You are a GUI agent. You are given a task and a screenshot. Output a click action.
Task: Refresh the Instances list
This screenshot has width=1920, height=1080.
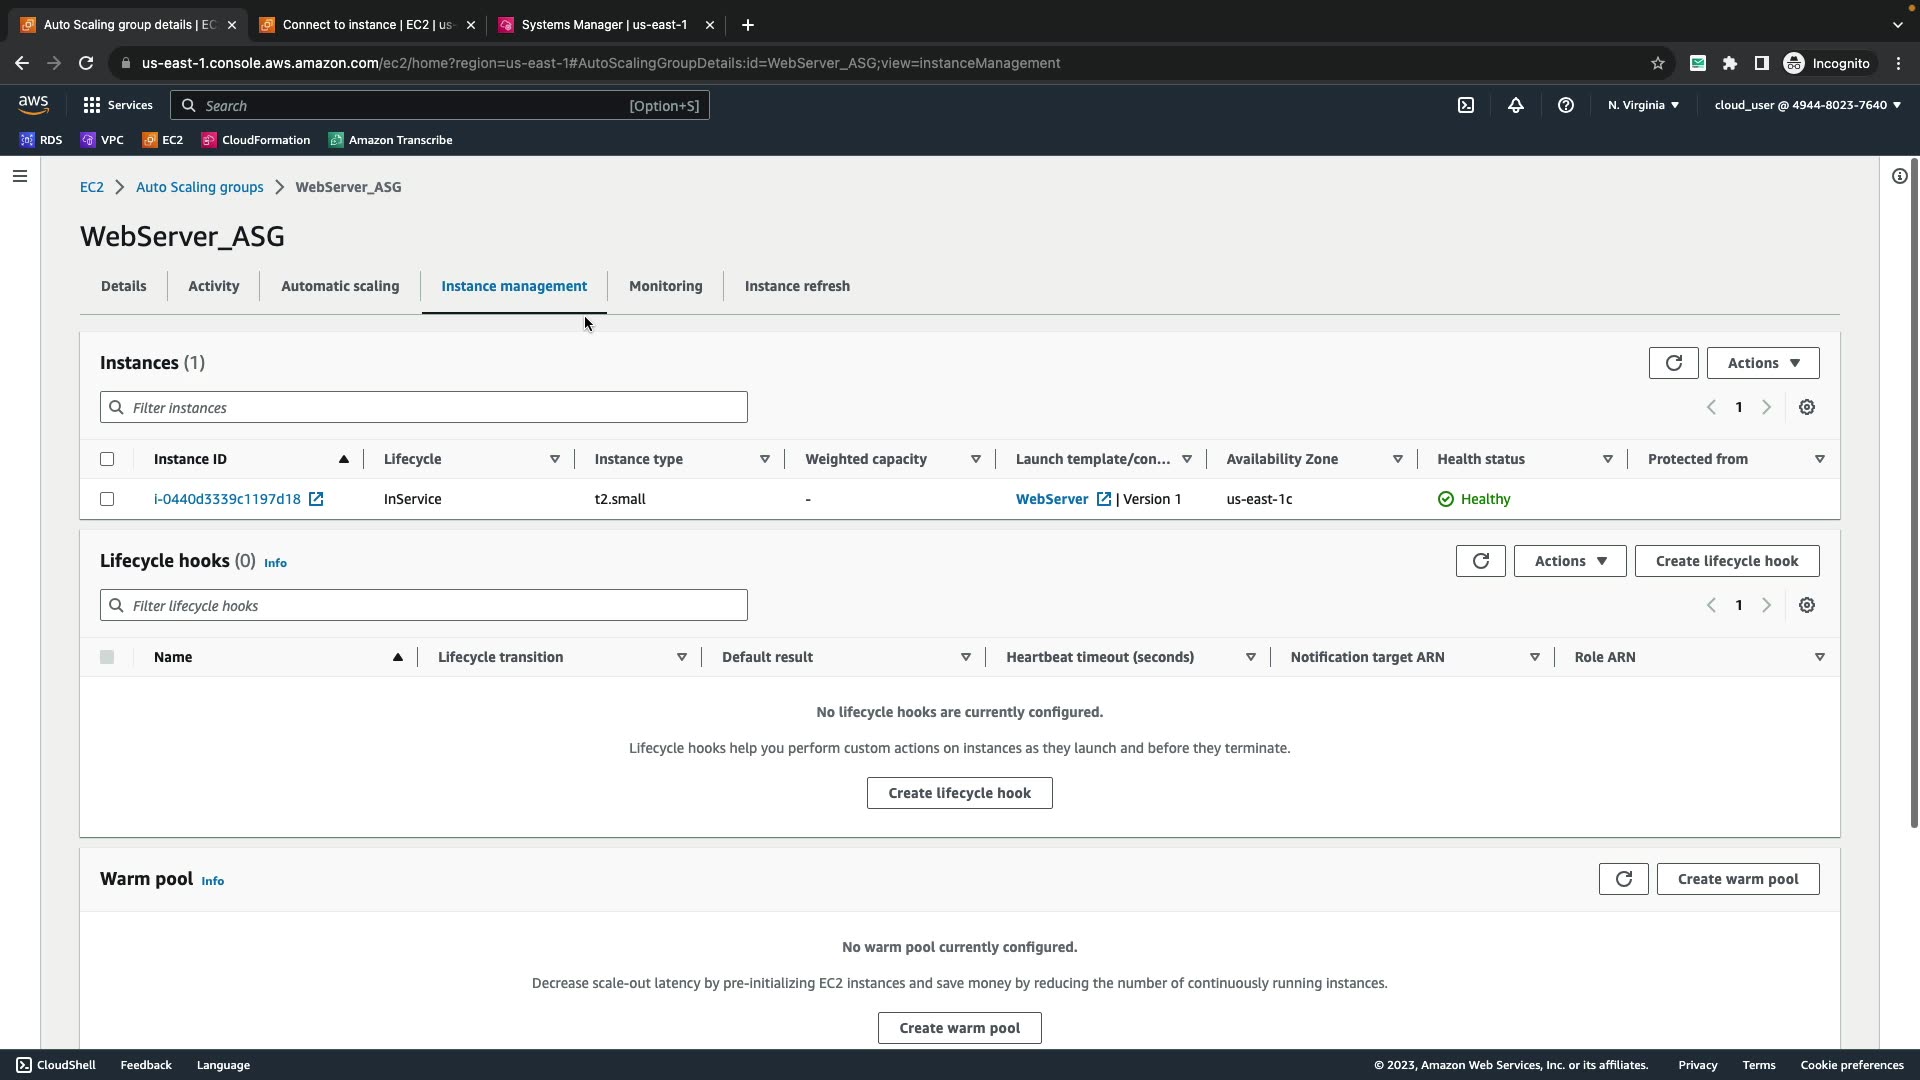(x=1673, y=363)
